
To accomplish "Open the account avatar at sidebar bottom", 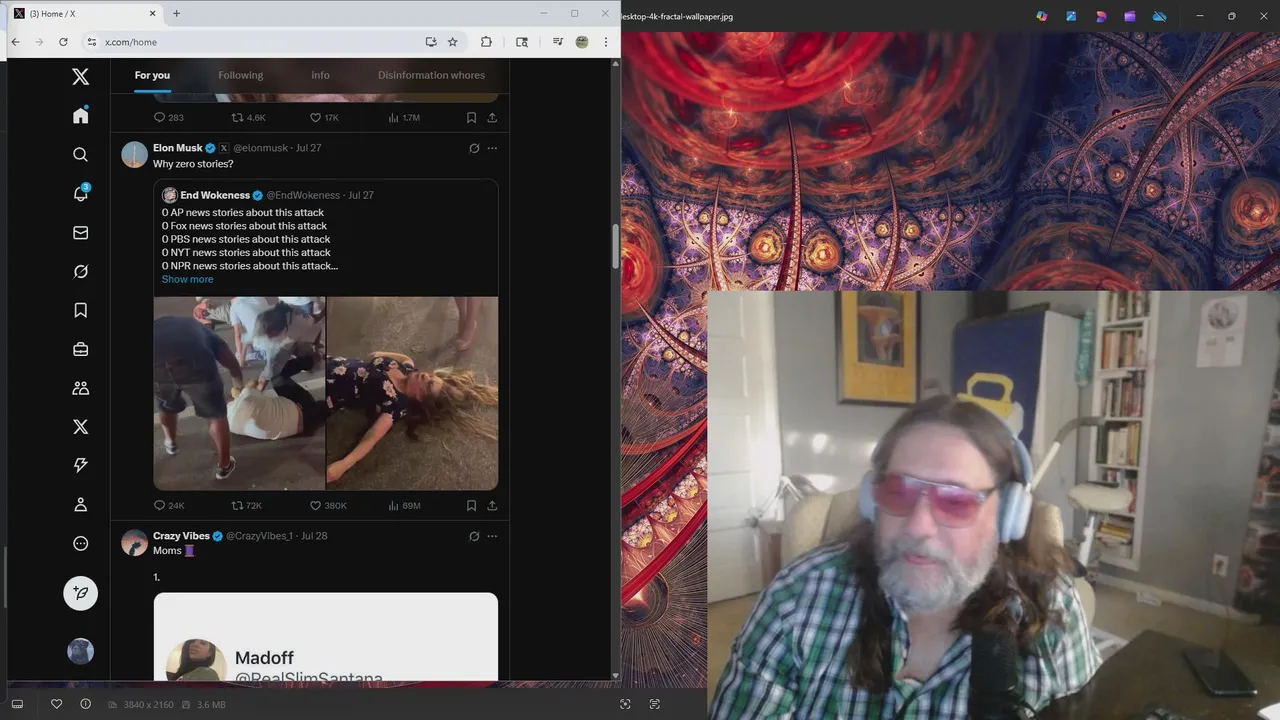I will click(81, 652).
